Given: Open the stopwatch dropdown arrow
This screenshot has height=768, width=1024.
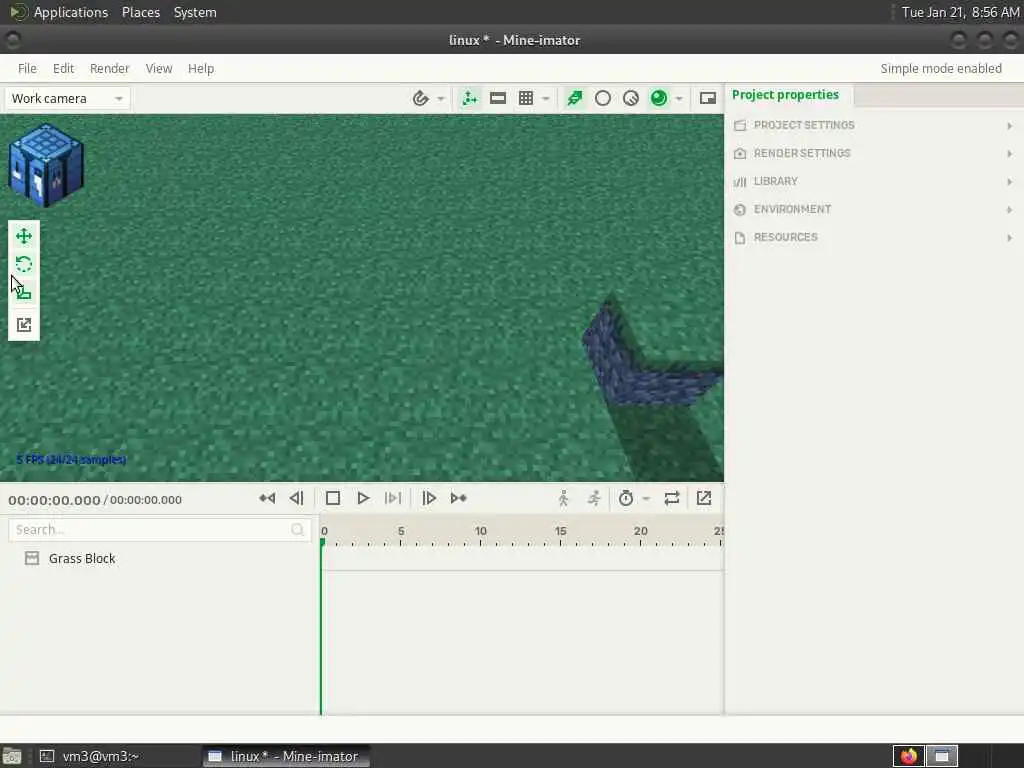Looking at the screenshot, I should point(646,498).
